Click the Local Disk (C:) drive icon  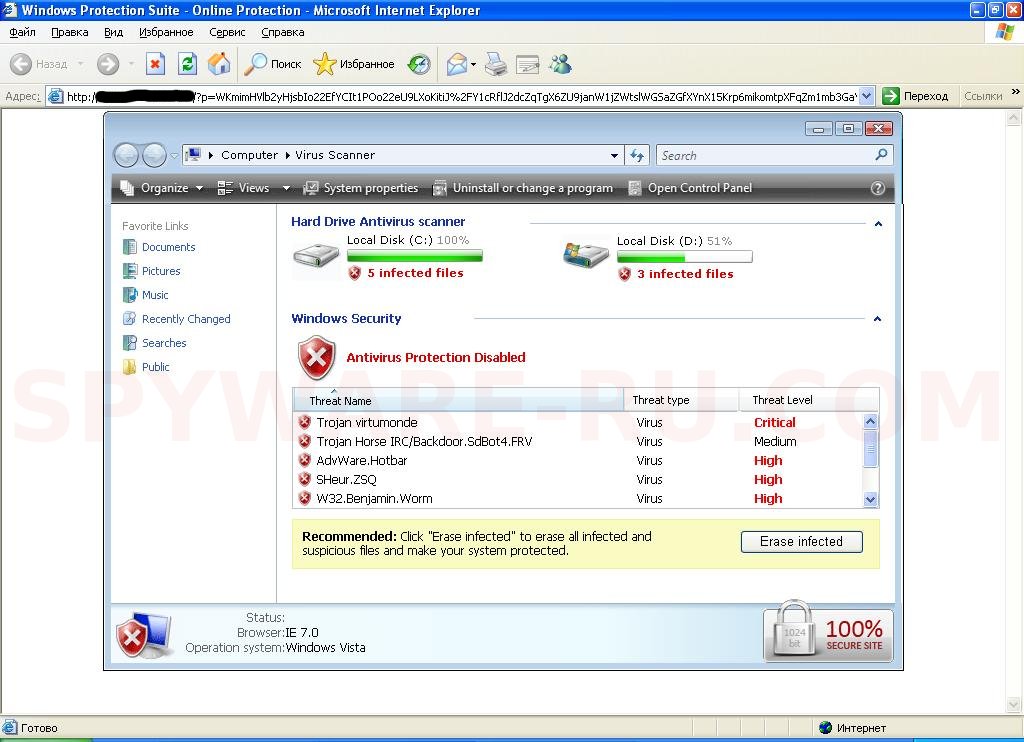315,255
